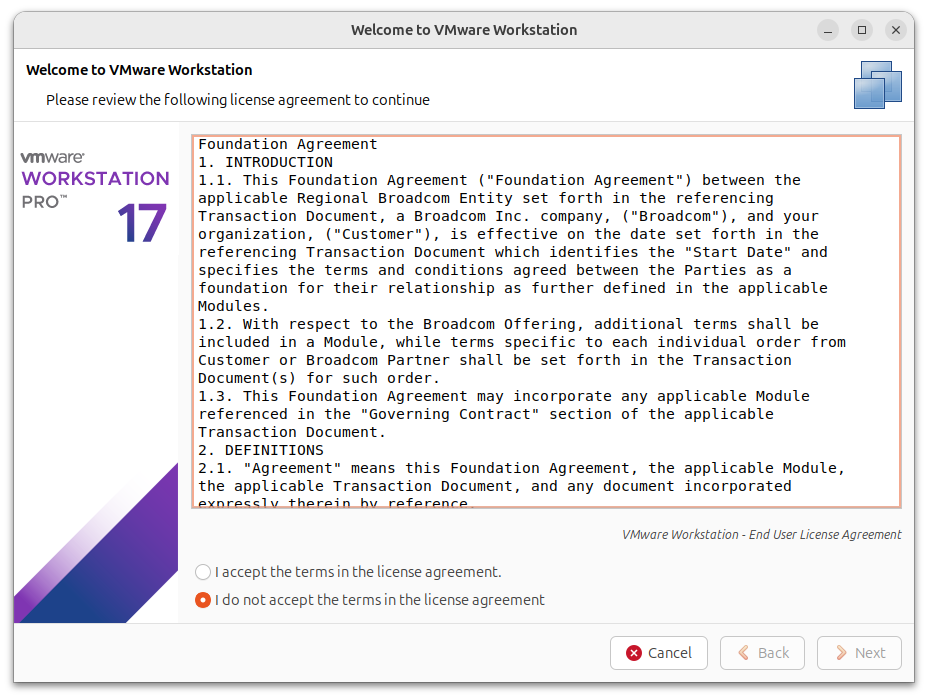The width and height of the screenshot is (928, 699).
Task: Click the Welcome to VMware Workstation header
Action: pyautogui.click(x=139, y=70)
